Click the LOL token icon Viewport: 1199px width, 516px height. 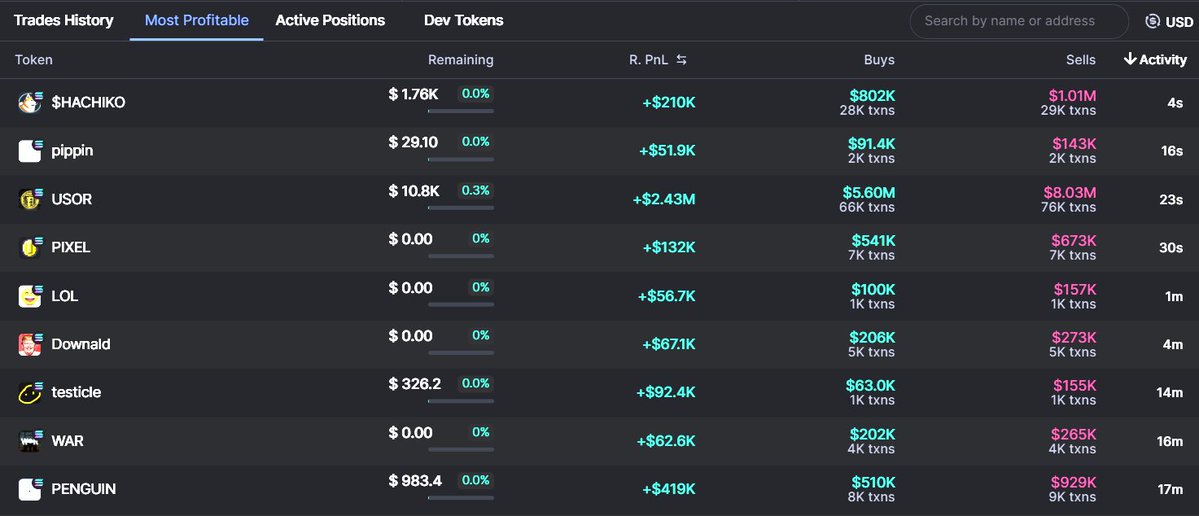(x=30, y=296)
